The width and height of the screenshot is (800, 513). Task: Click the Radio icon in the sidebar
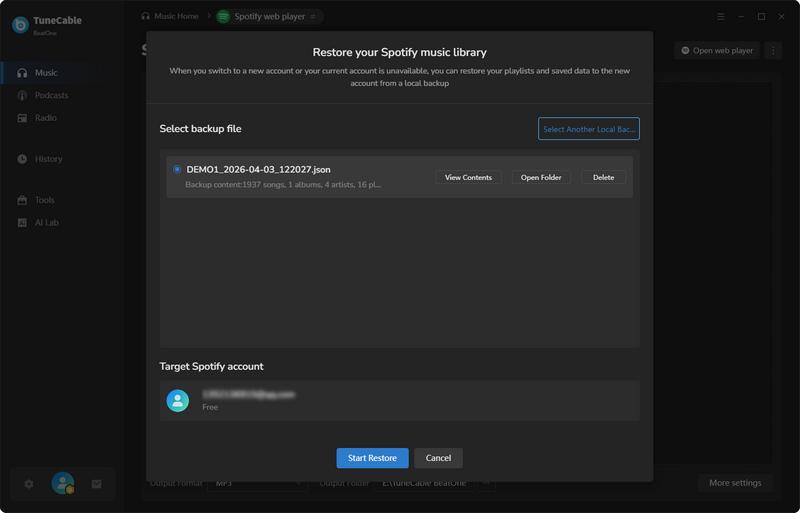(22, 118)
